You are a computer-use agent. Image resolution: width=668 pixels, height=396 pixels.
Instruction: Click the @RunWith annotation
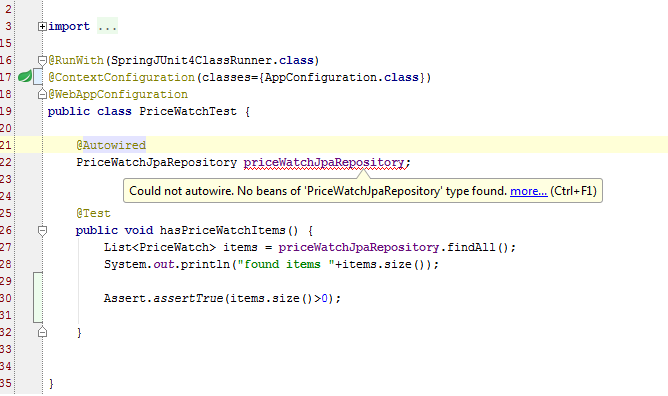(76, 60)
